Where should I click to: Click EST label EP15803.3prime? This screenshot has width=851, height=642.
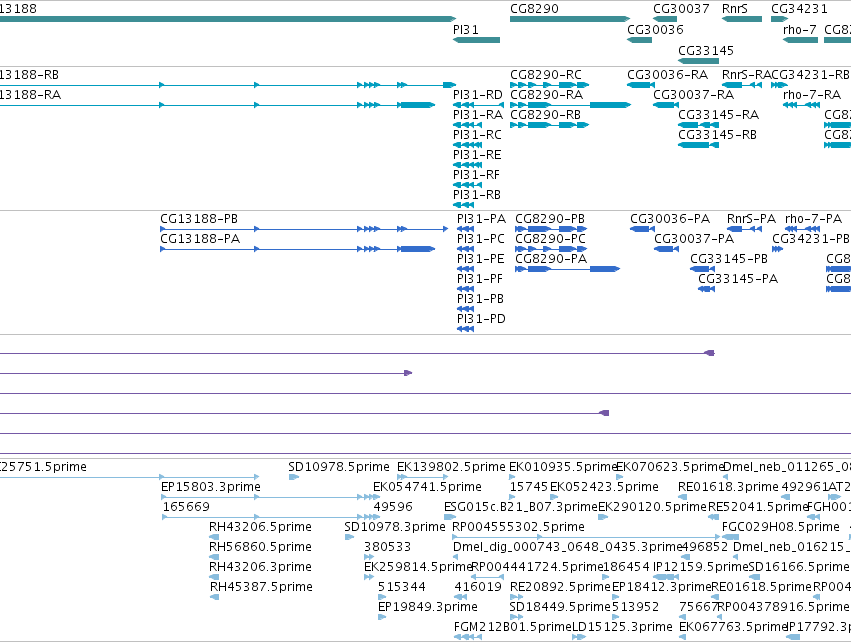211,487
